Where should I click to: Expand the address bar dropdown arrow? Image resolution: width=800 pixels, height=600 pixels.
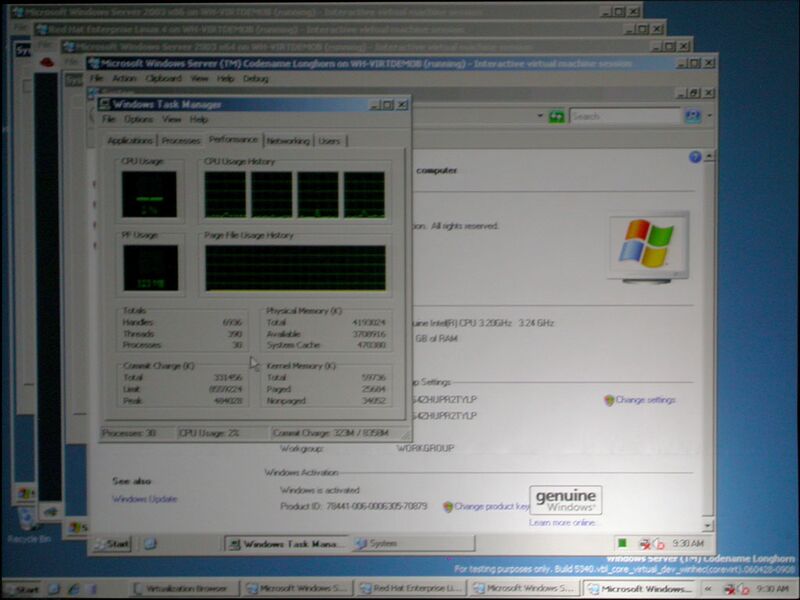click(x=540, y=116)
